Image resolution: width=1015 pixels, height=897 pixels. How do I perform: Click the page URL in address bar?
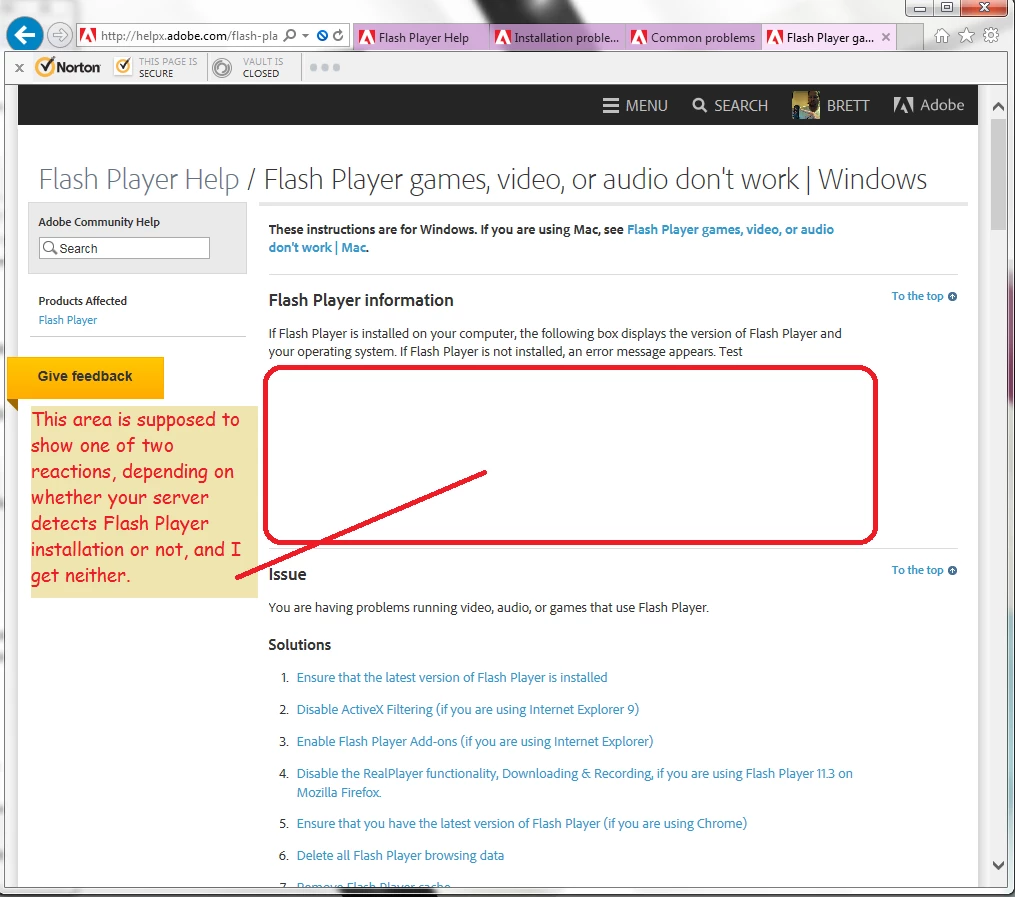click(x=189, y=36)
